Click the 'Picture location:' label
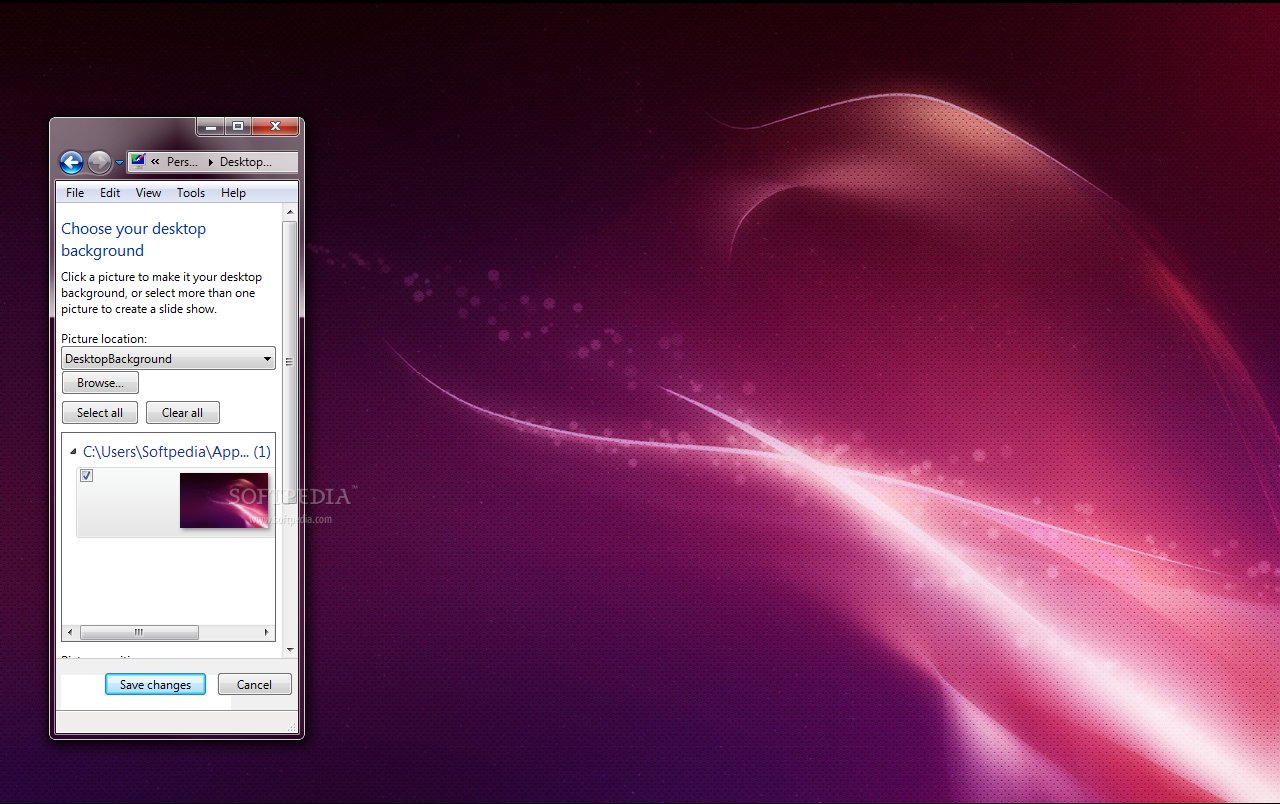Image resolution: width=1280 pixels, height=804 pixels. point(104,339)
